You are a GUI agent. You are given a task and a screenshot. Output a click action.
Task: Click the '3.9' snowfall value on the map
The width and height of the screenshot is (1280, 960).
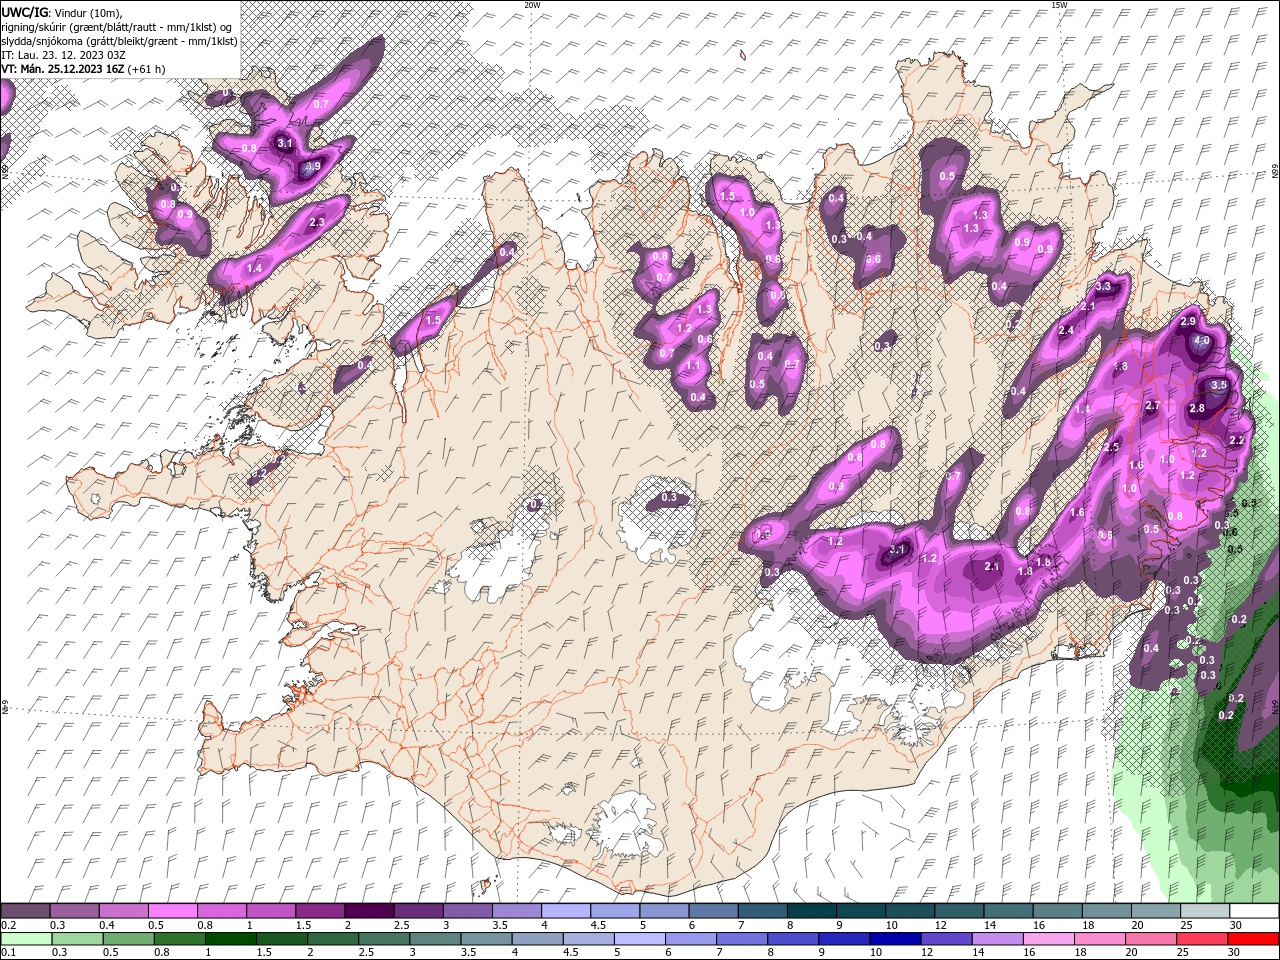pyautogui.click(x=313, y=167)
